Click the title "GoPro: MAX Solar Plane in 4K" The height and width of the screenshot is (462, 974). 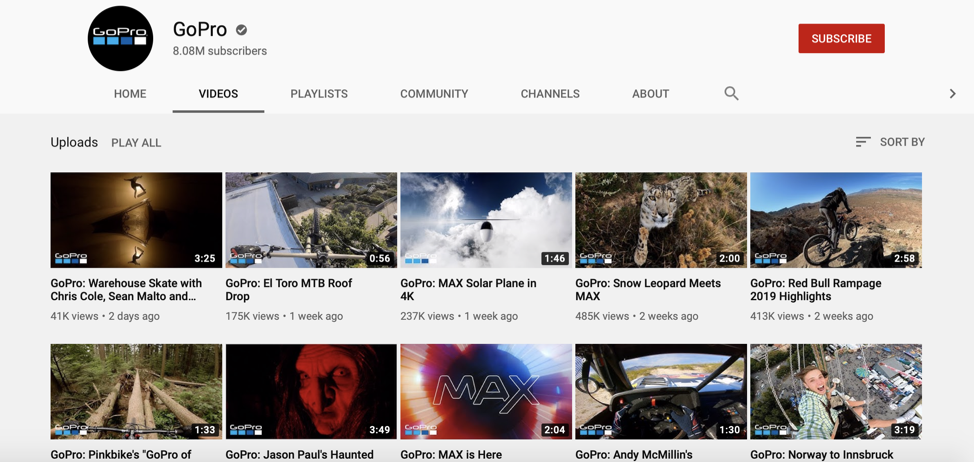tap(468, 289)
